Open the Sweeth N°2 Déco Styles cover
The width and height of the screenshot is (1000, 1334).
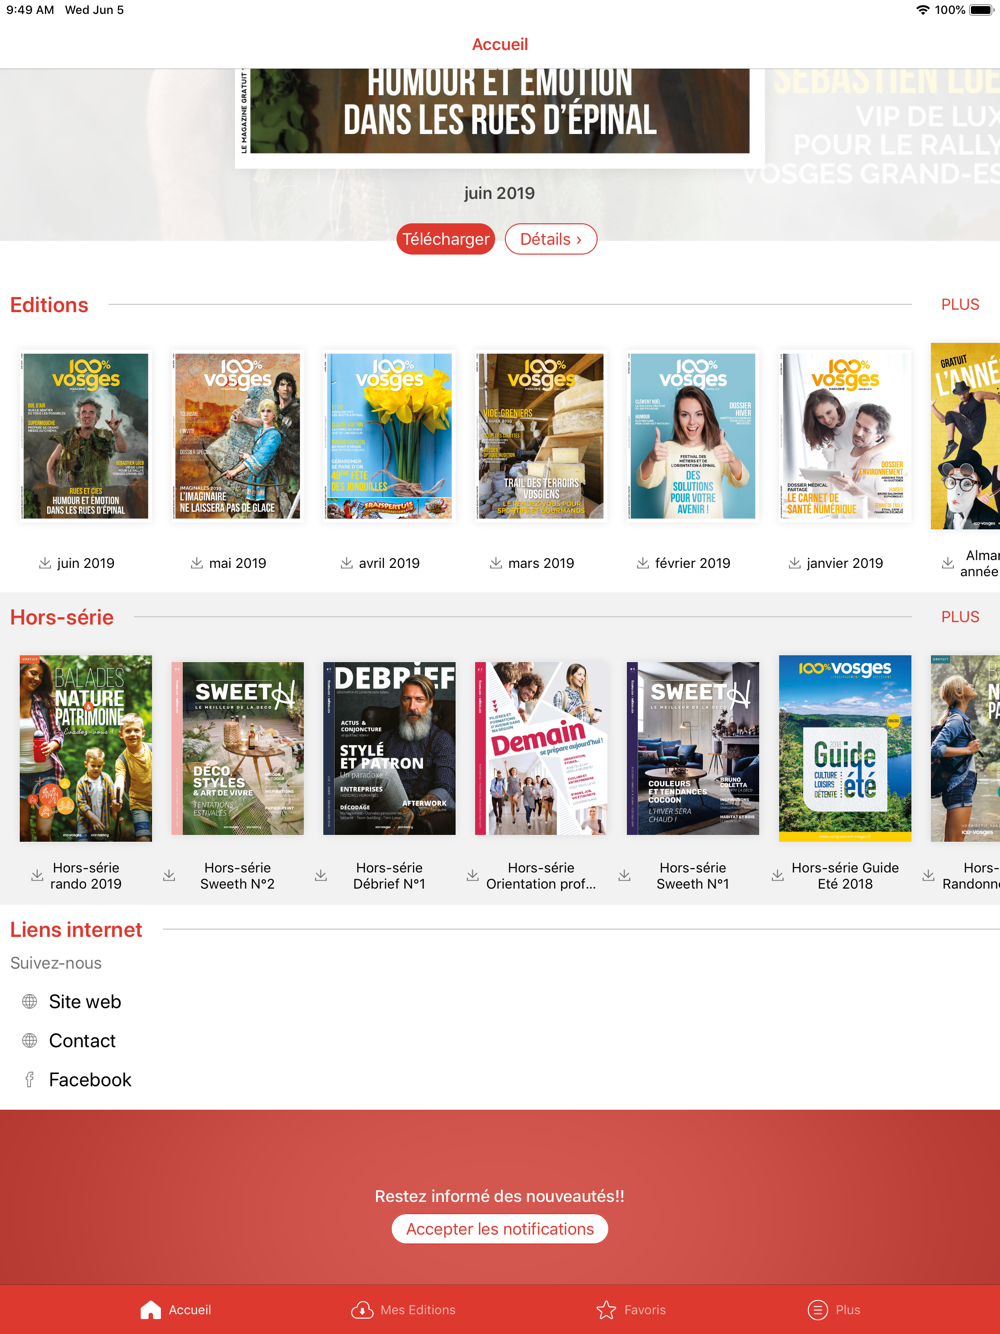[238, 748]
